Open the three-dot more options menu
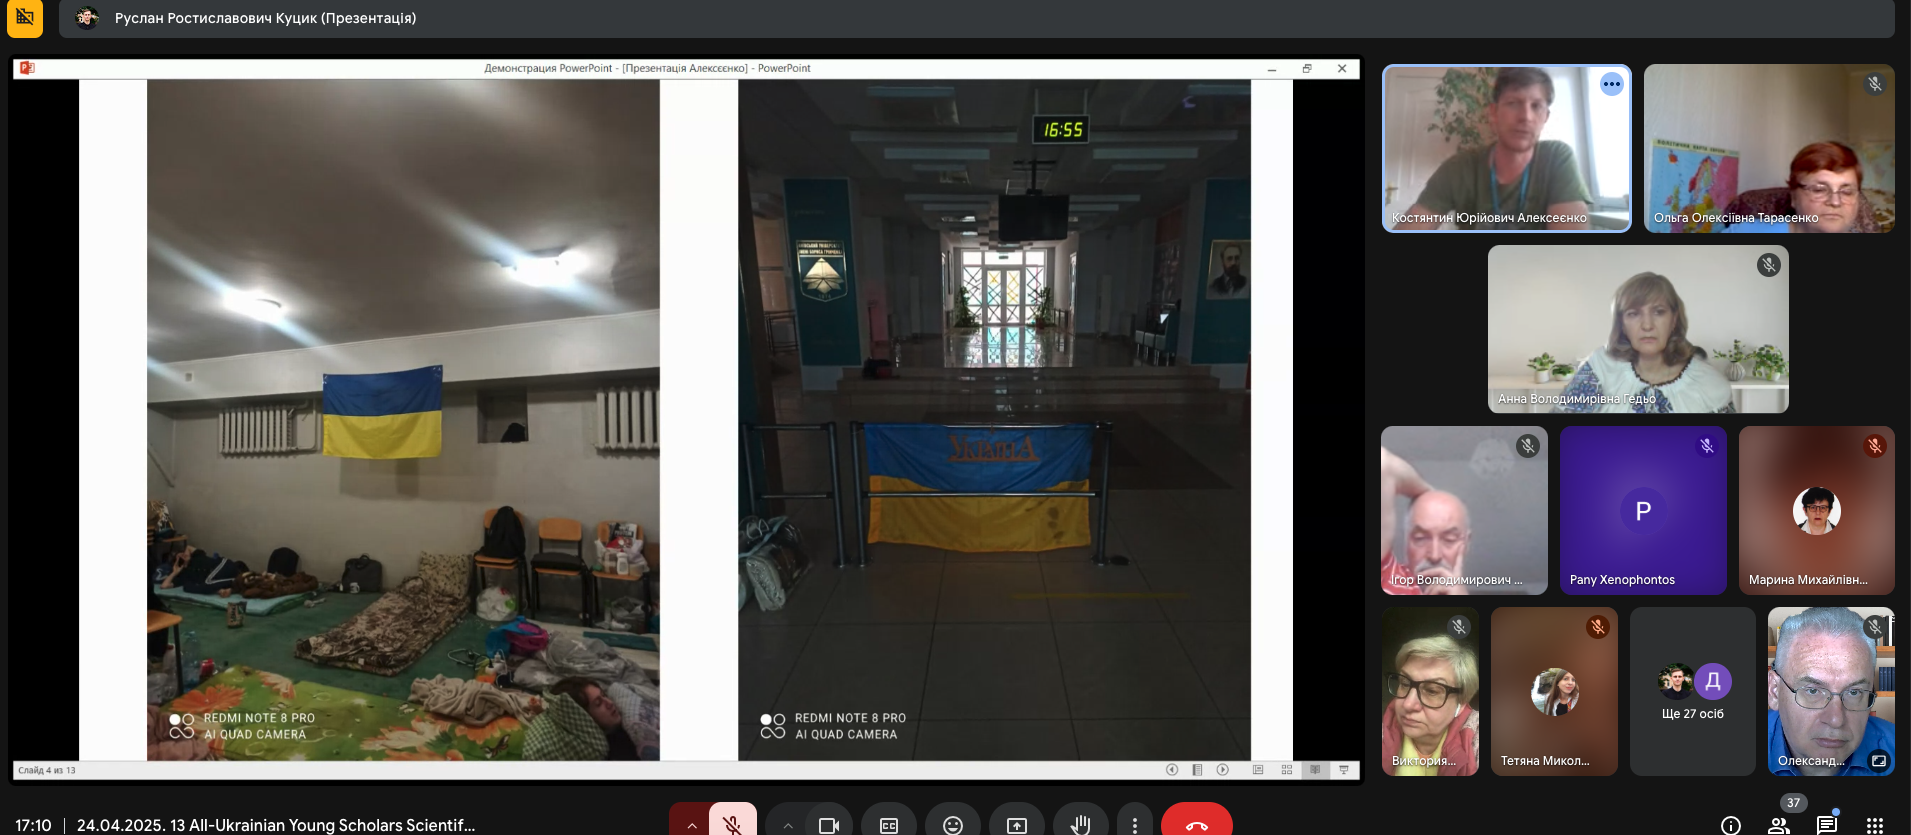The width and height of the screenshot is (1911, 835). [x=1134, y=824]
